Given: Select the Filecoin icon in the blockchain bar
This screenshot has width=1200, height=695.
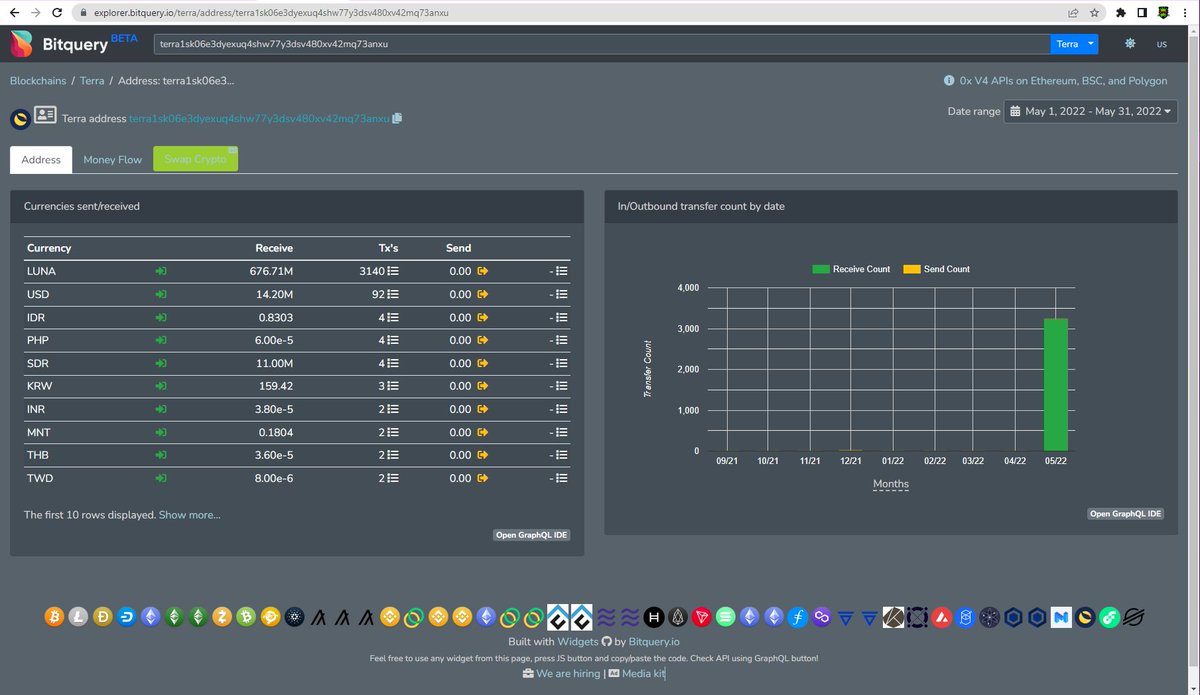Looking at the screenshot, I should [798, 618].
